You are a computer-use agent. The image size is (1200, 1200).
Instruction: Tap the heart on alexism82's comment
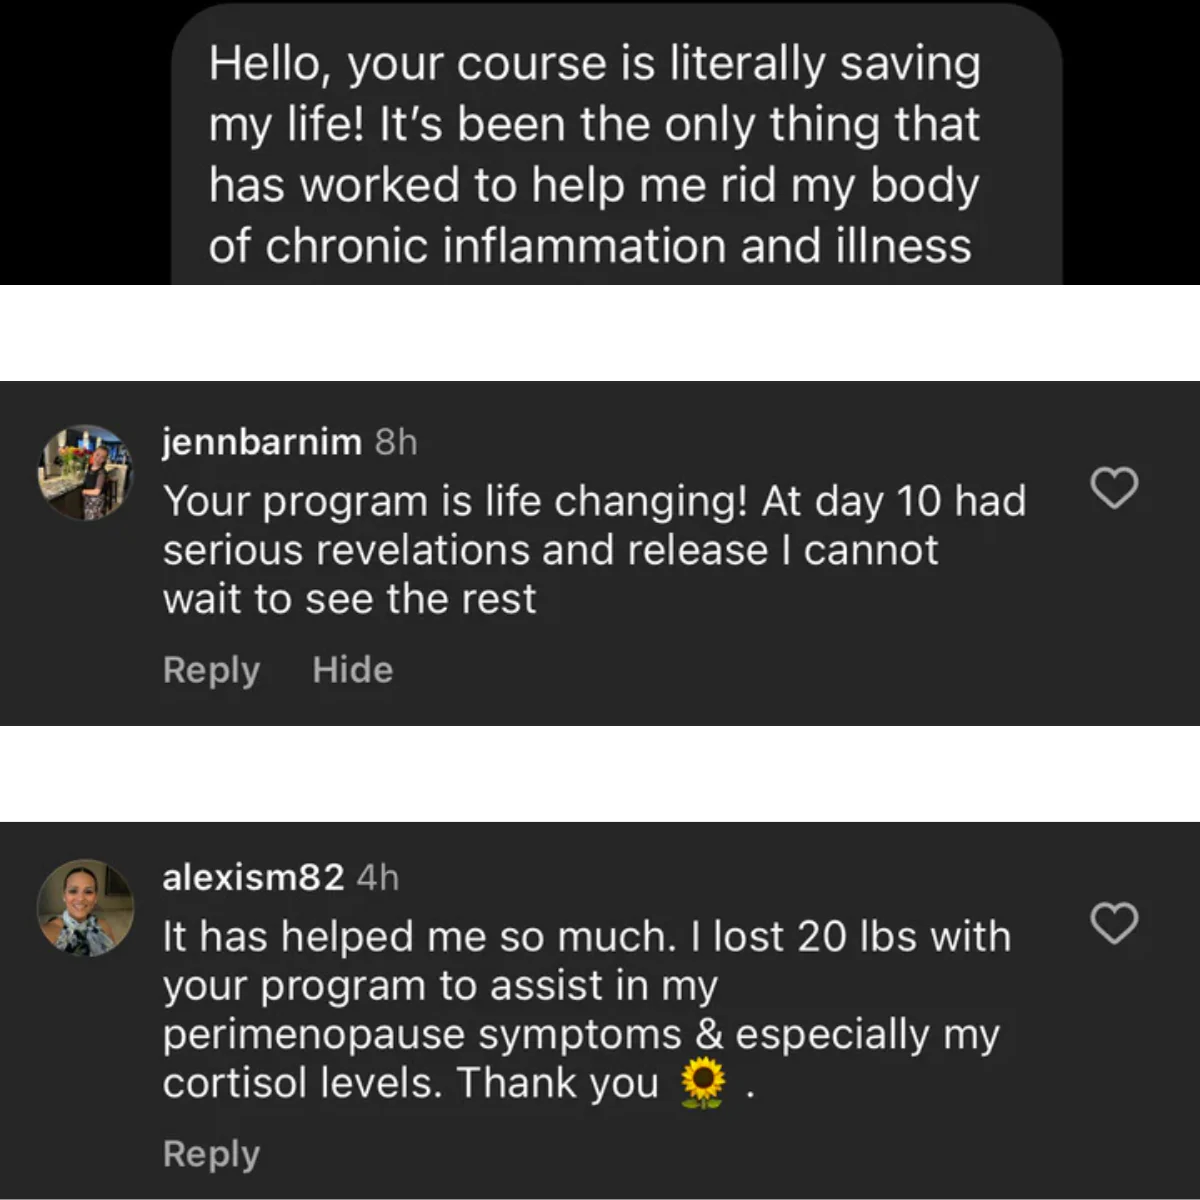1113,923
